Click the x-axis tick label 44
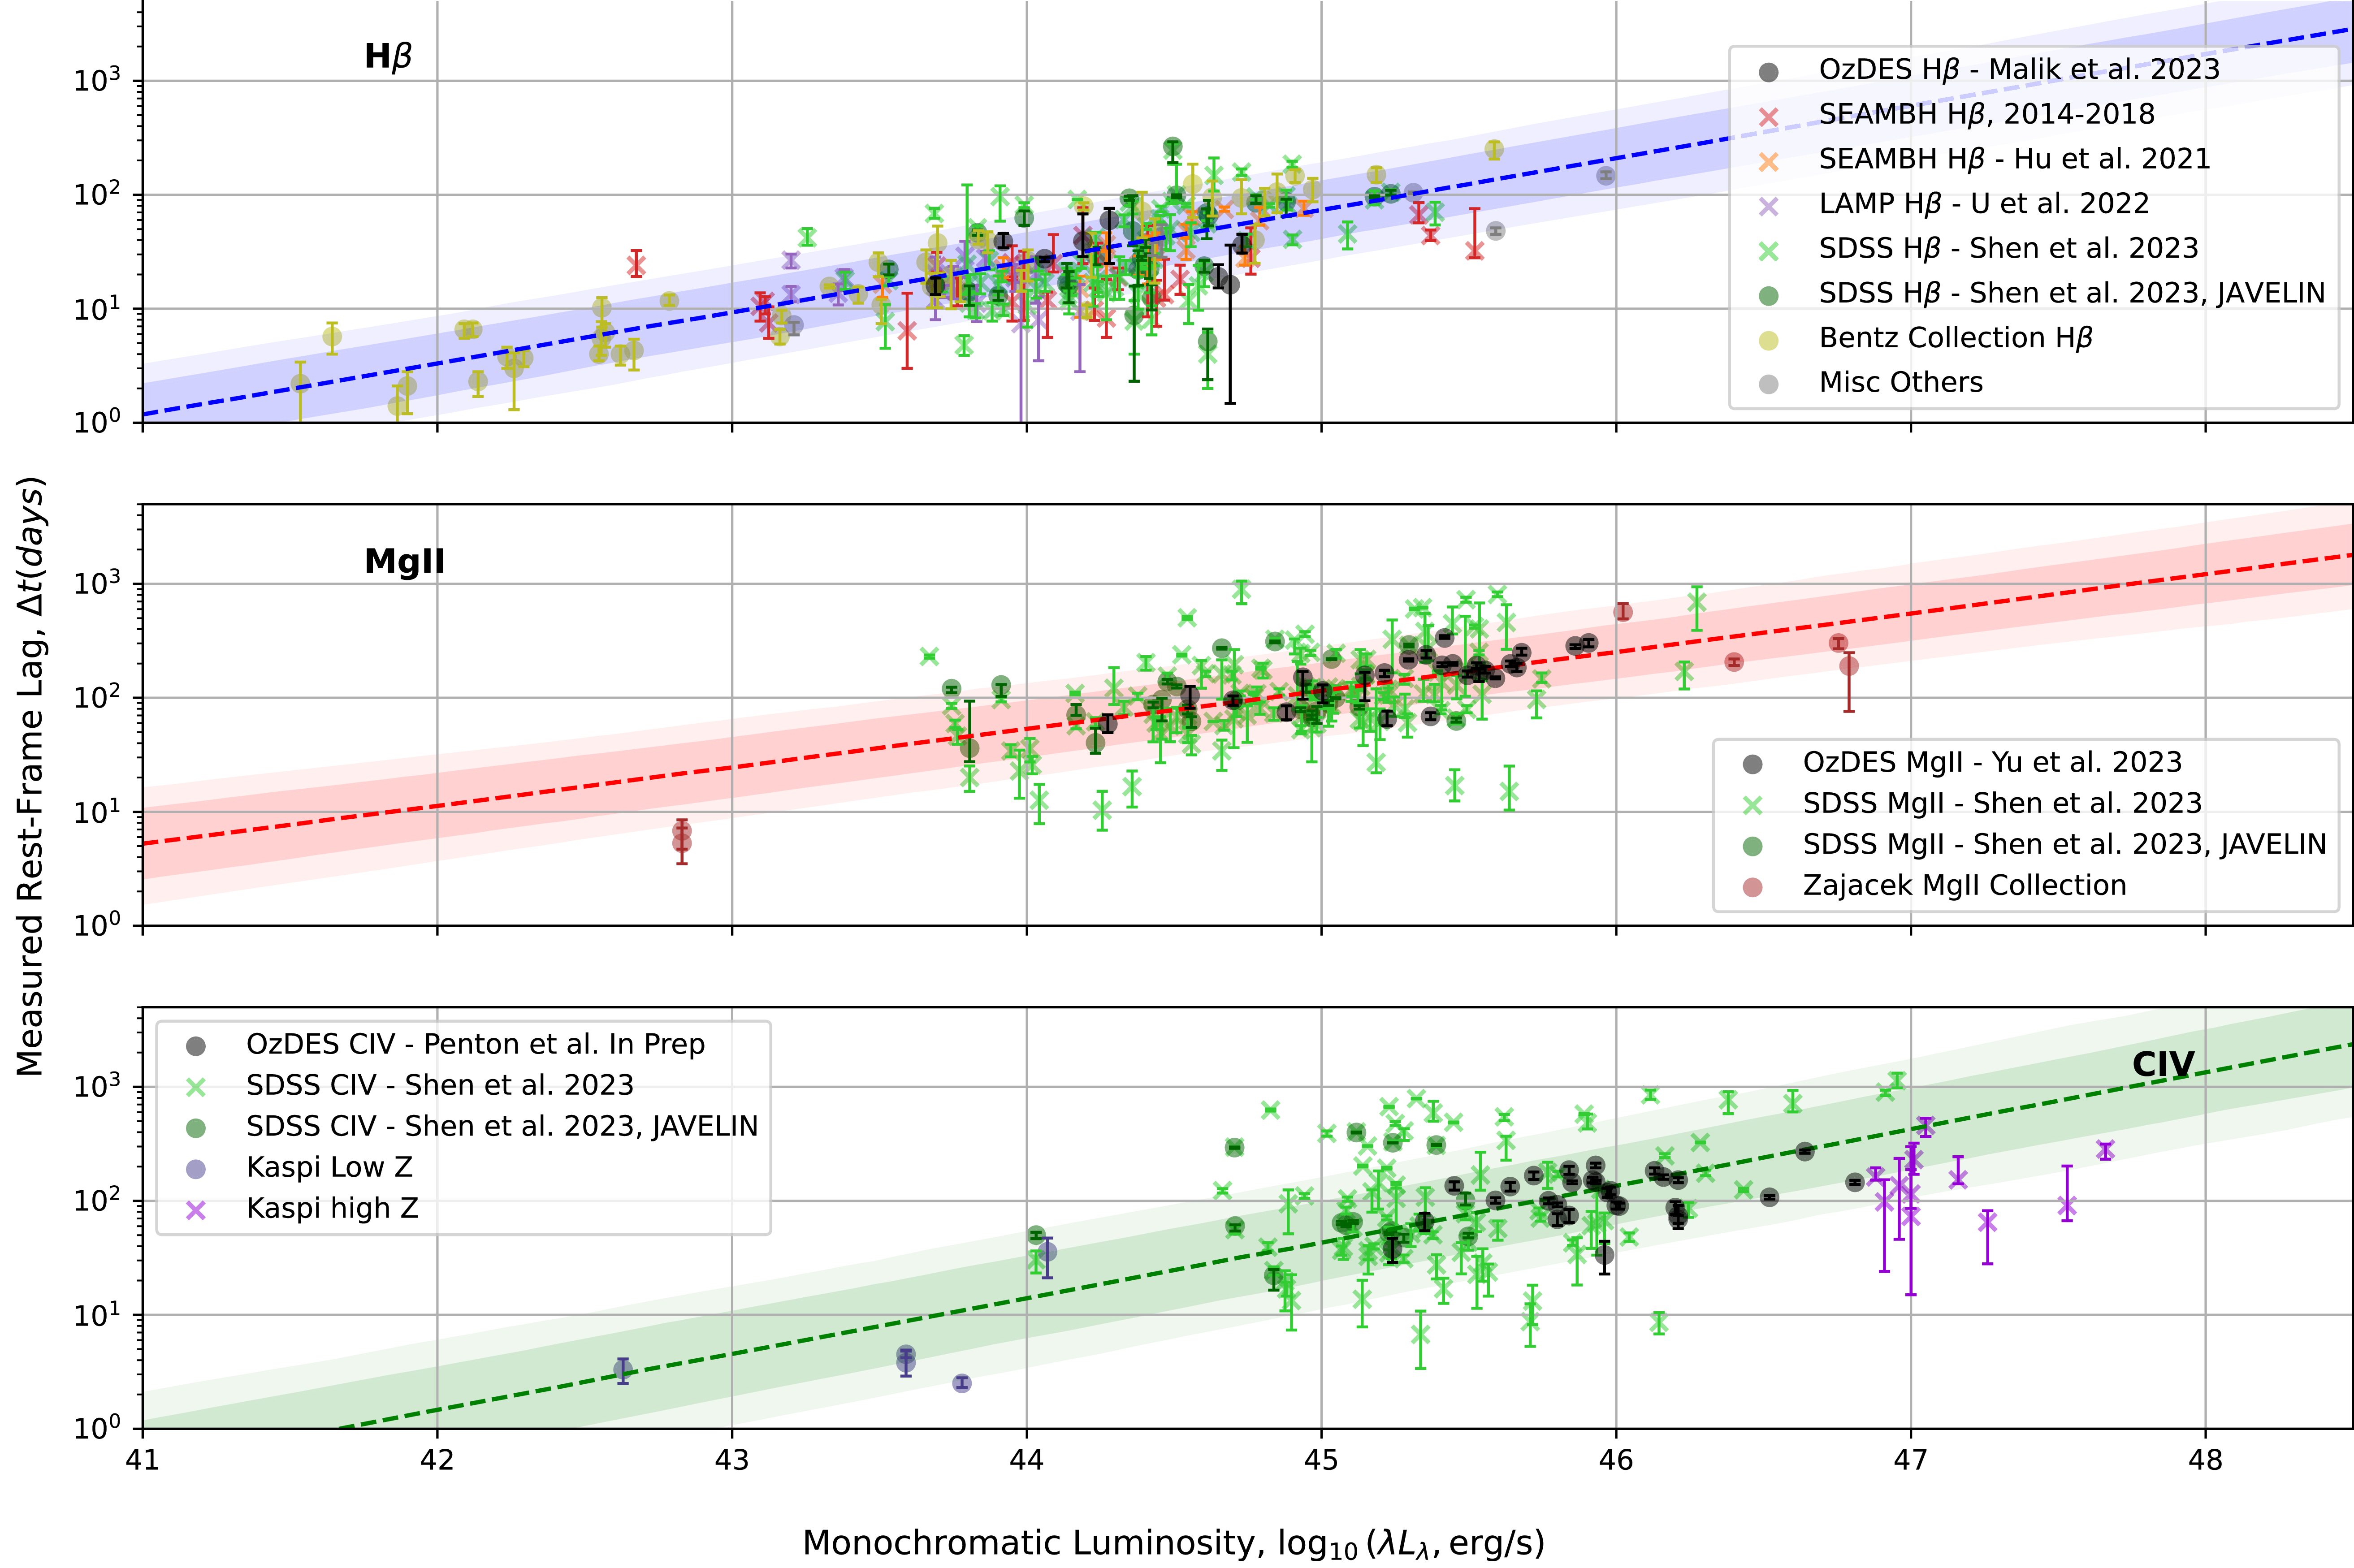 1026,1461
